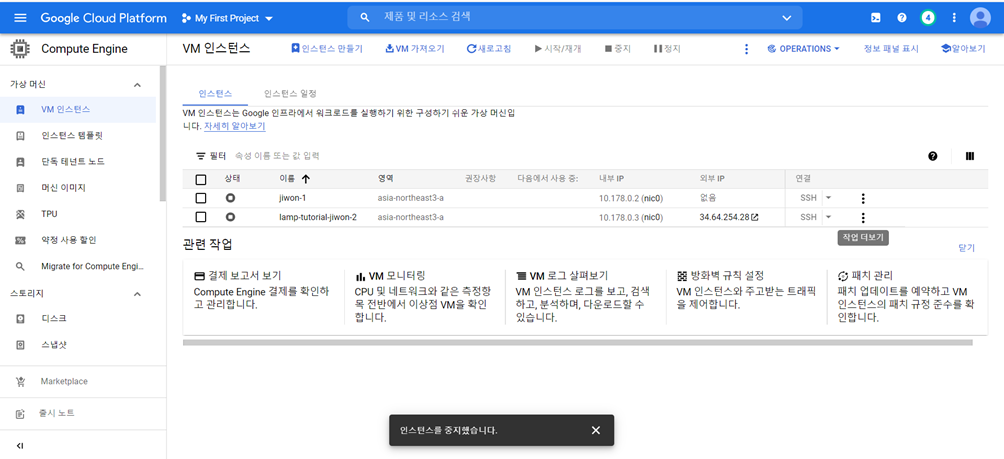Click SSH button for jiwon-1
This screenshot has width=1004, height=459.
pos(809,198)
